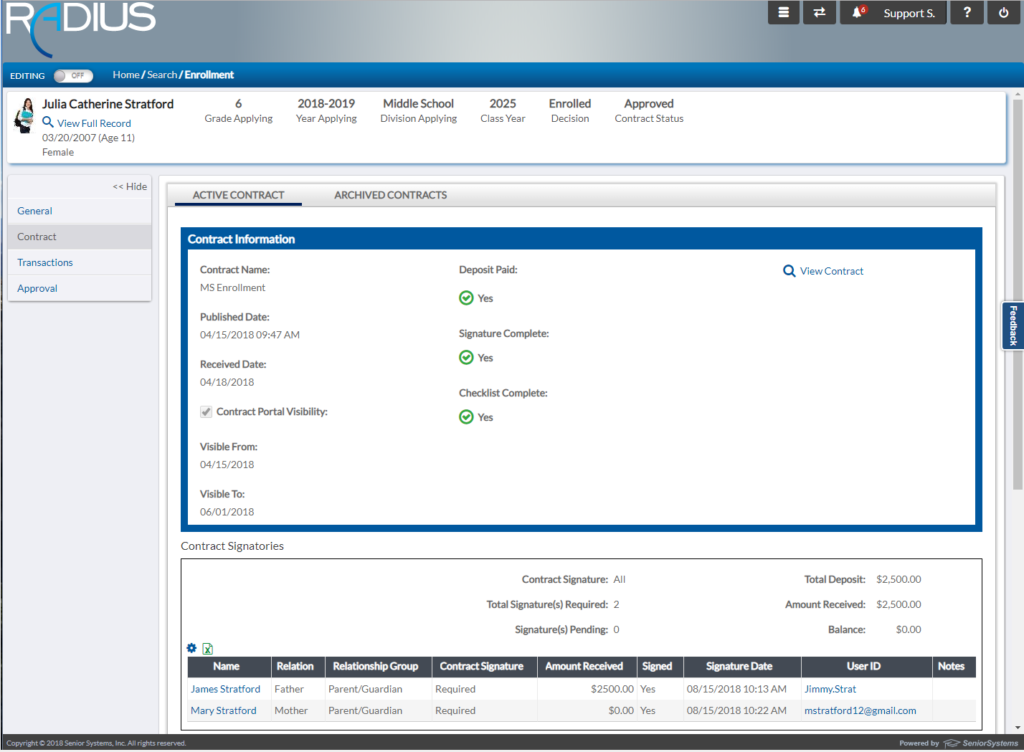Sort by Signed column header

pyautogui.click(x=660, y=666)
